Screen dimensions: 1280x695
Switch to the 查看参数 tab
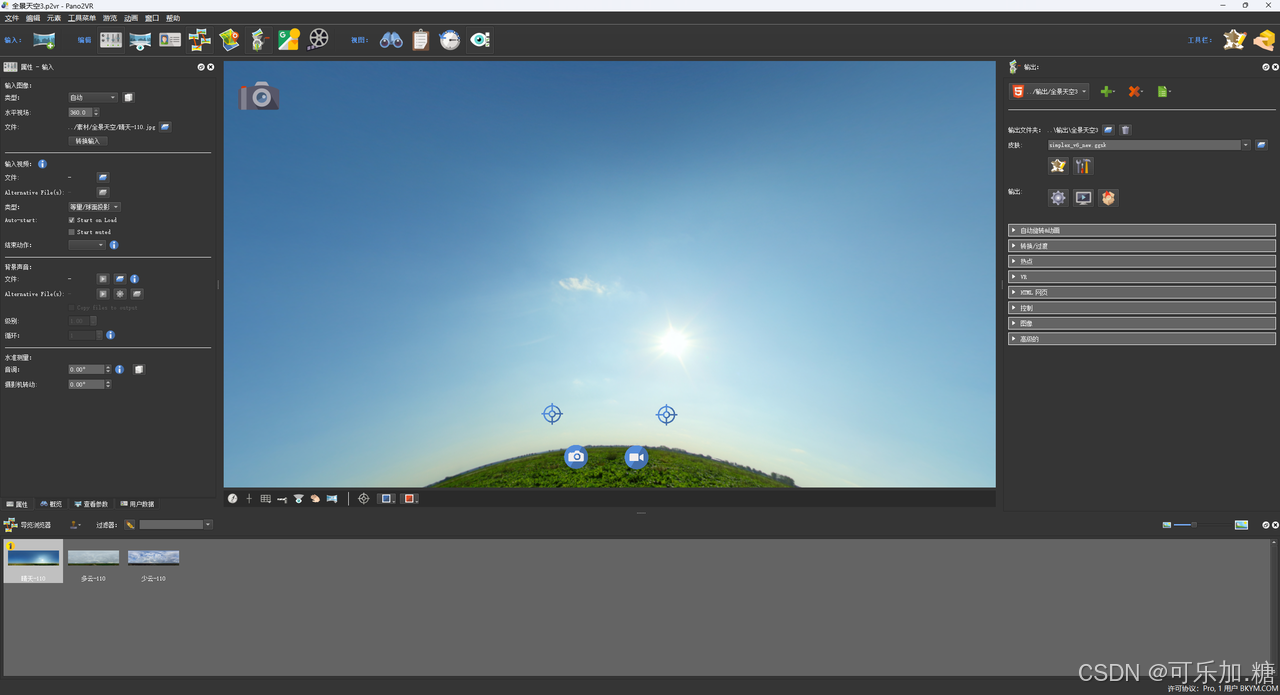(x=92, y=504)
